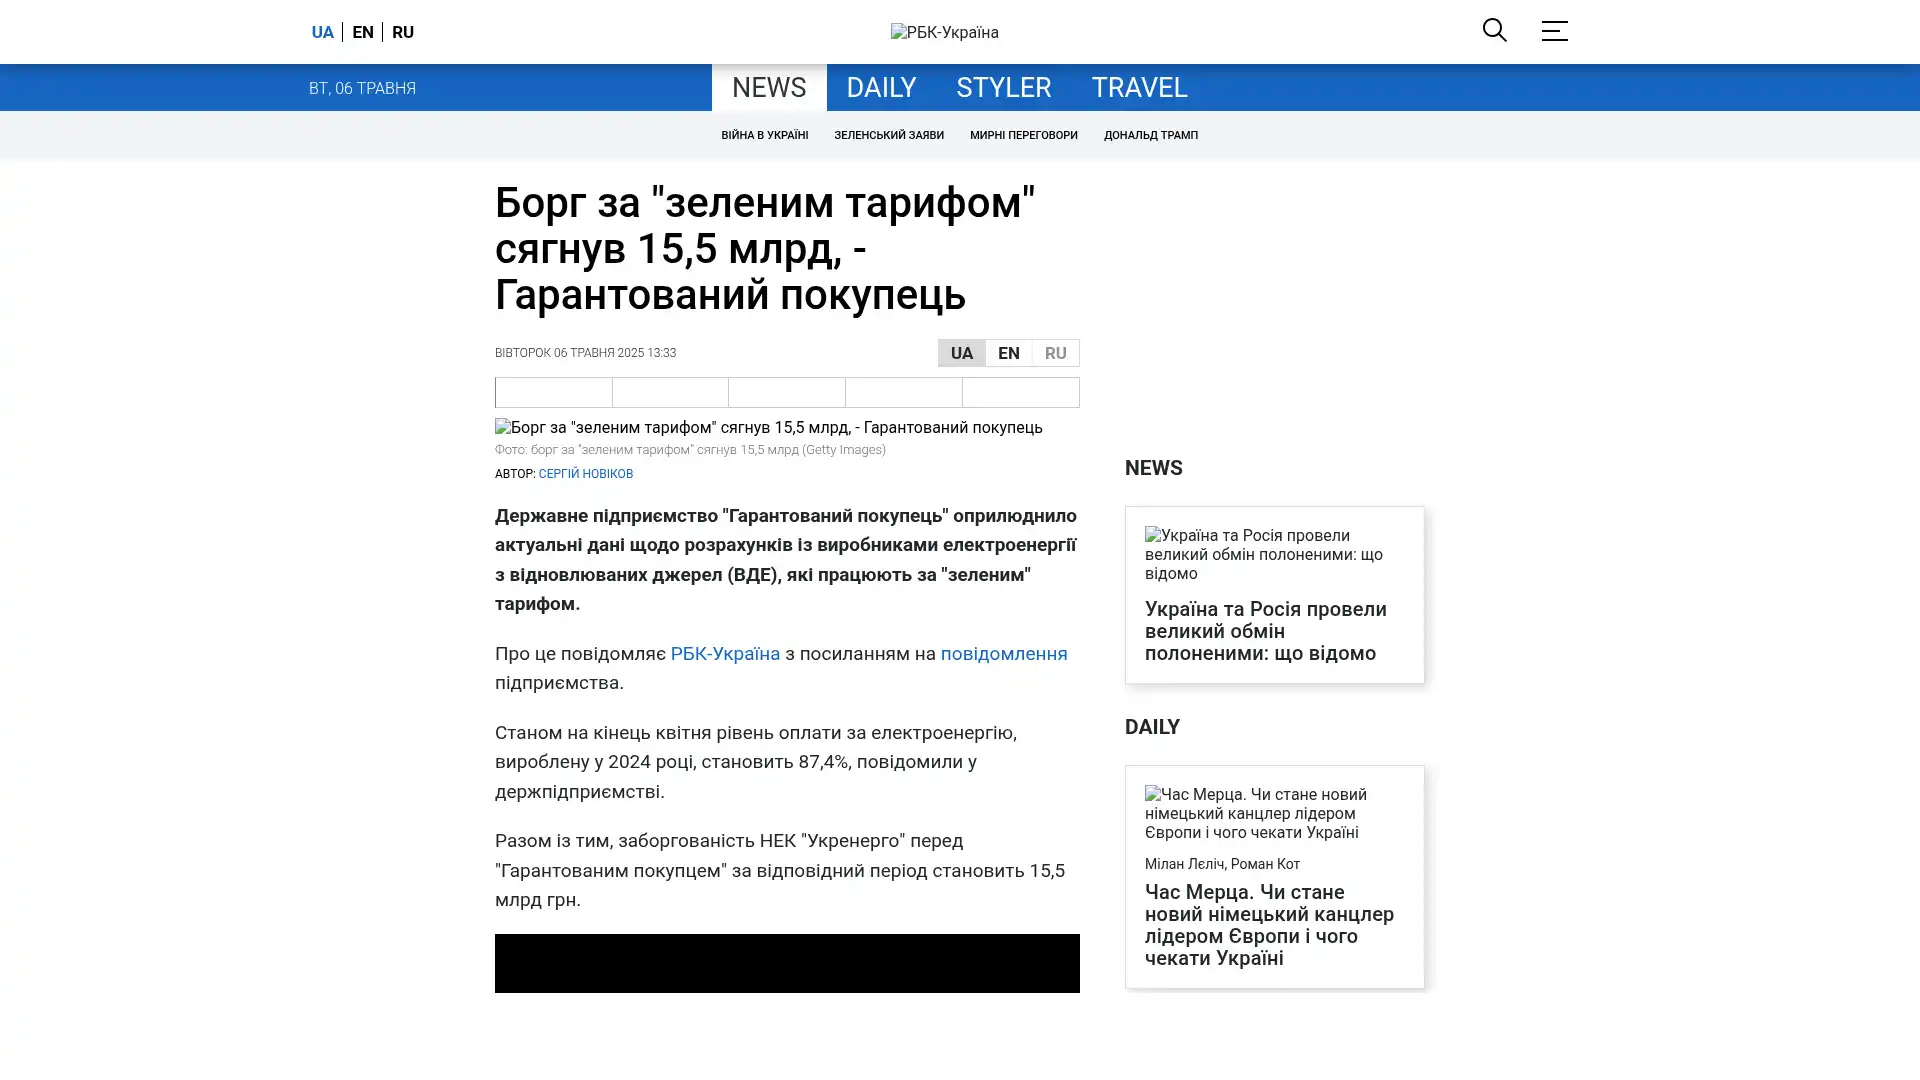
Task: Switch the site language to EN in header
Action: 363,32
